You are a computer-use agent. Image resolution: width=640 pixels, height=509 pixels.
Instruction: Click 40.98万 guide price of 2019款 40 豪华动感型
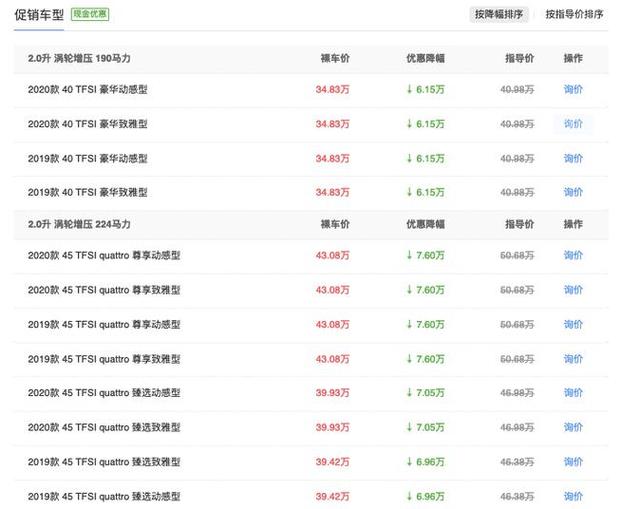point(517,158)
